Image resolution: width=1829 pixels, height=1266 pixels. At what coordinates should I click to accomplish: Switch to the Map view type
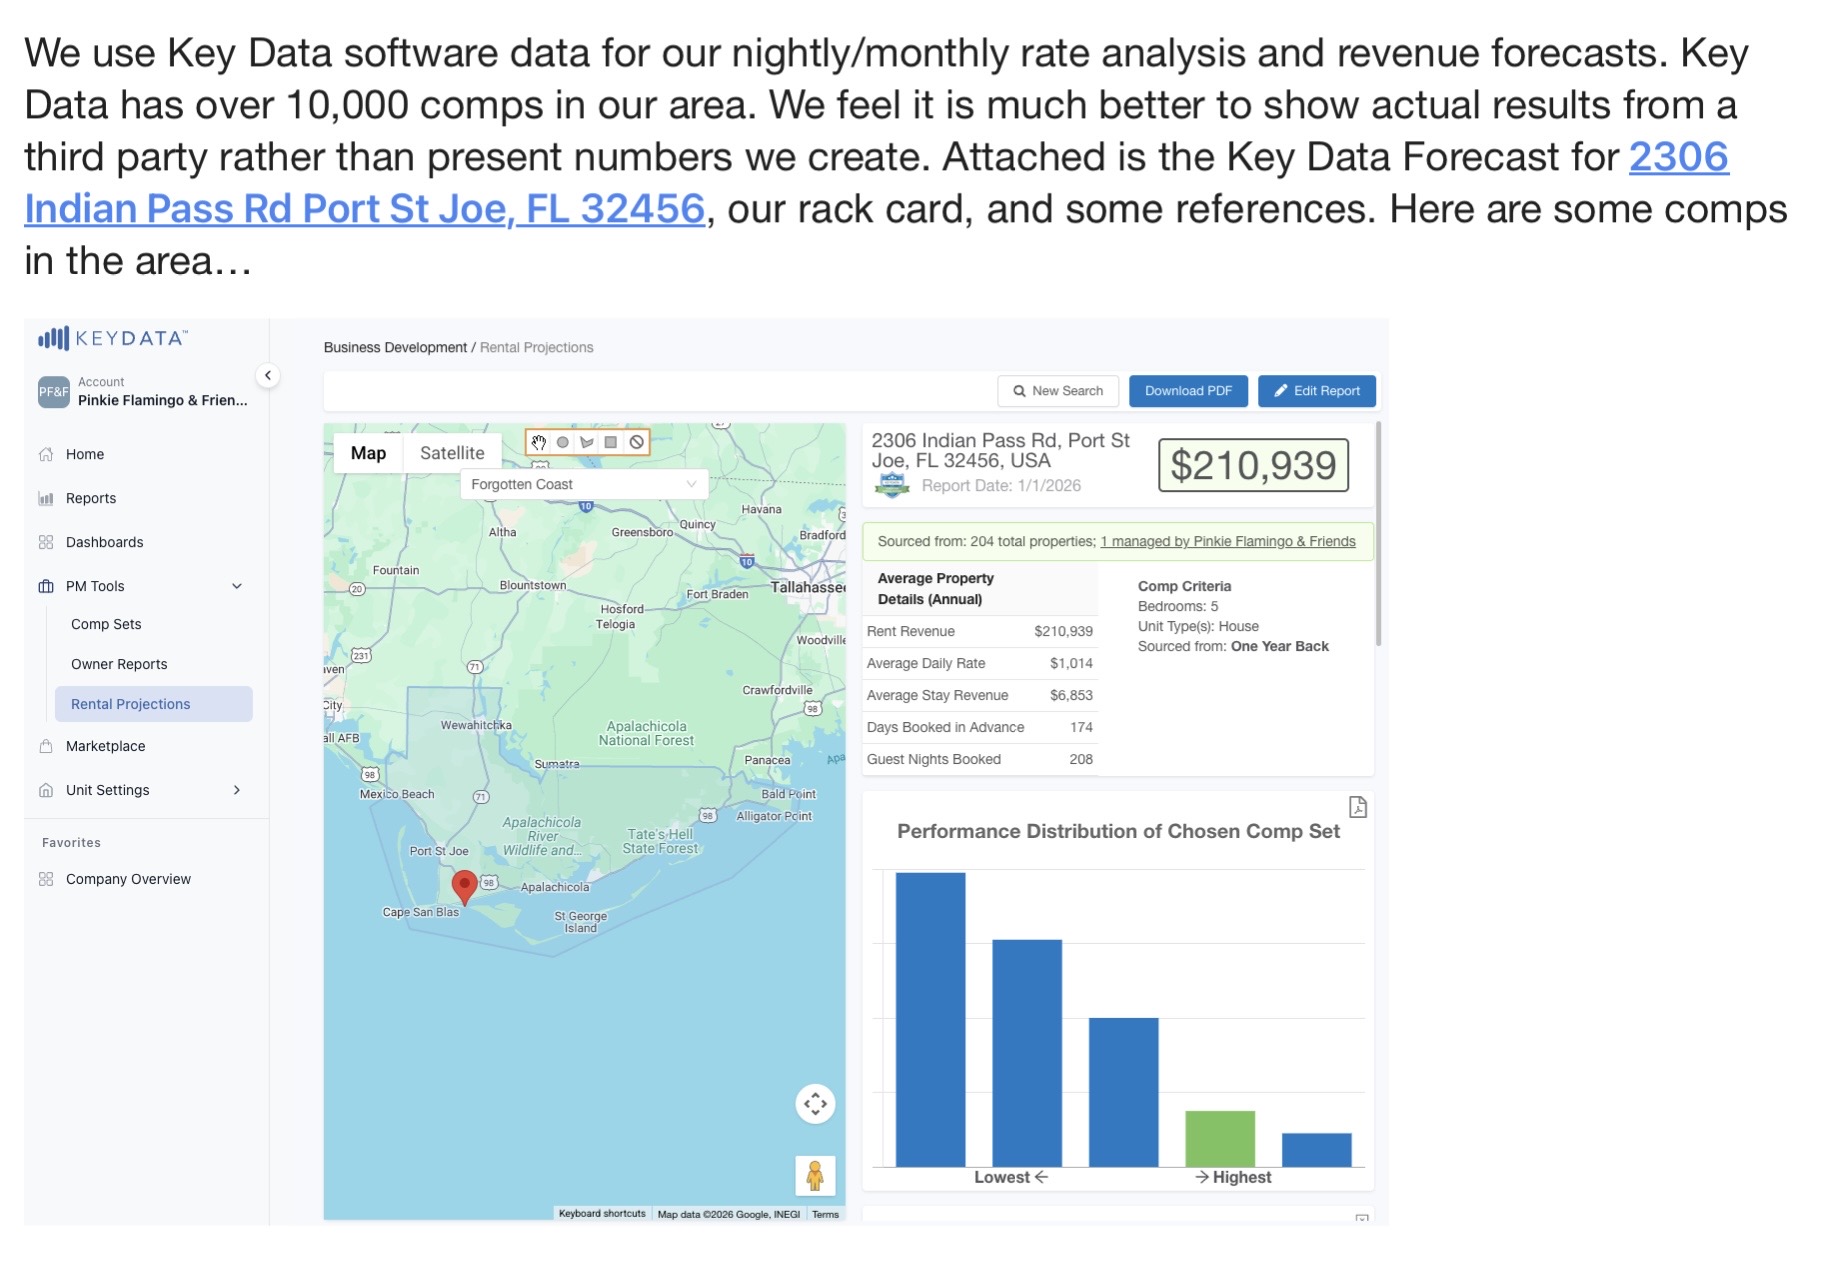[x=368, y=453]
